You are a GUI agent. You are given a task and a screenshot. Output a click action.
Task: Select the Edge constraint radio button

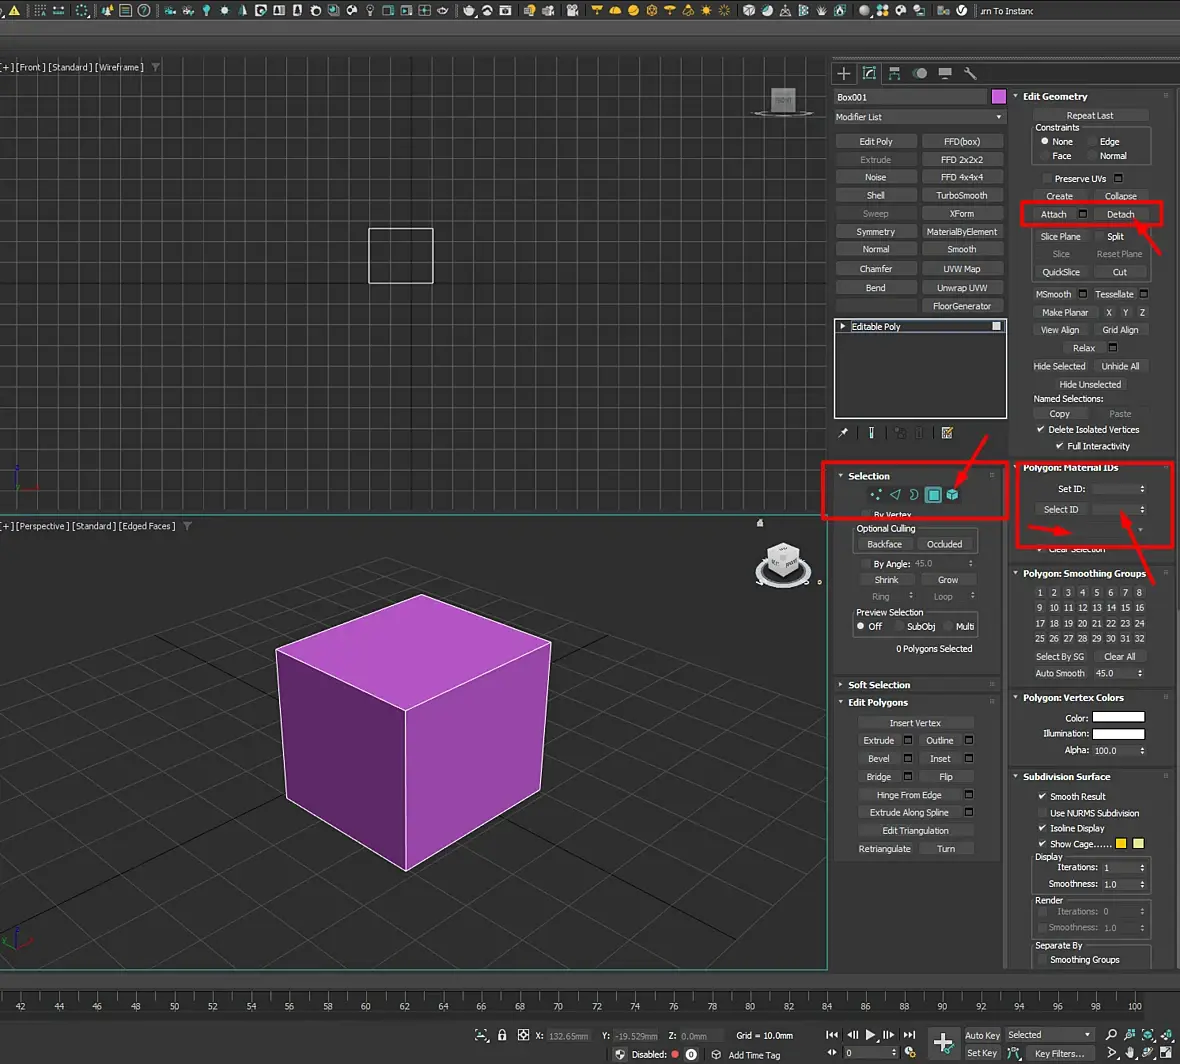click(1093, 142)
